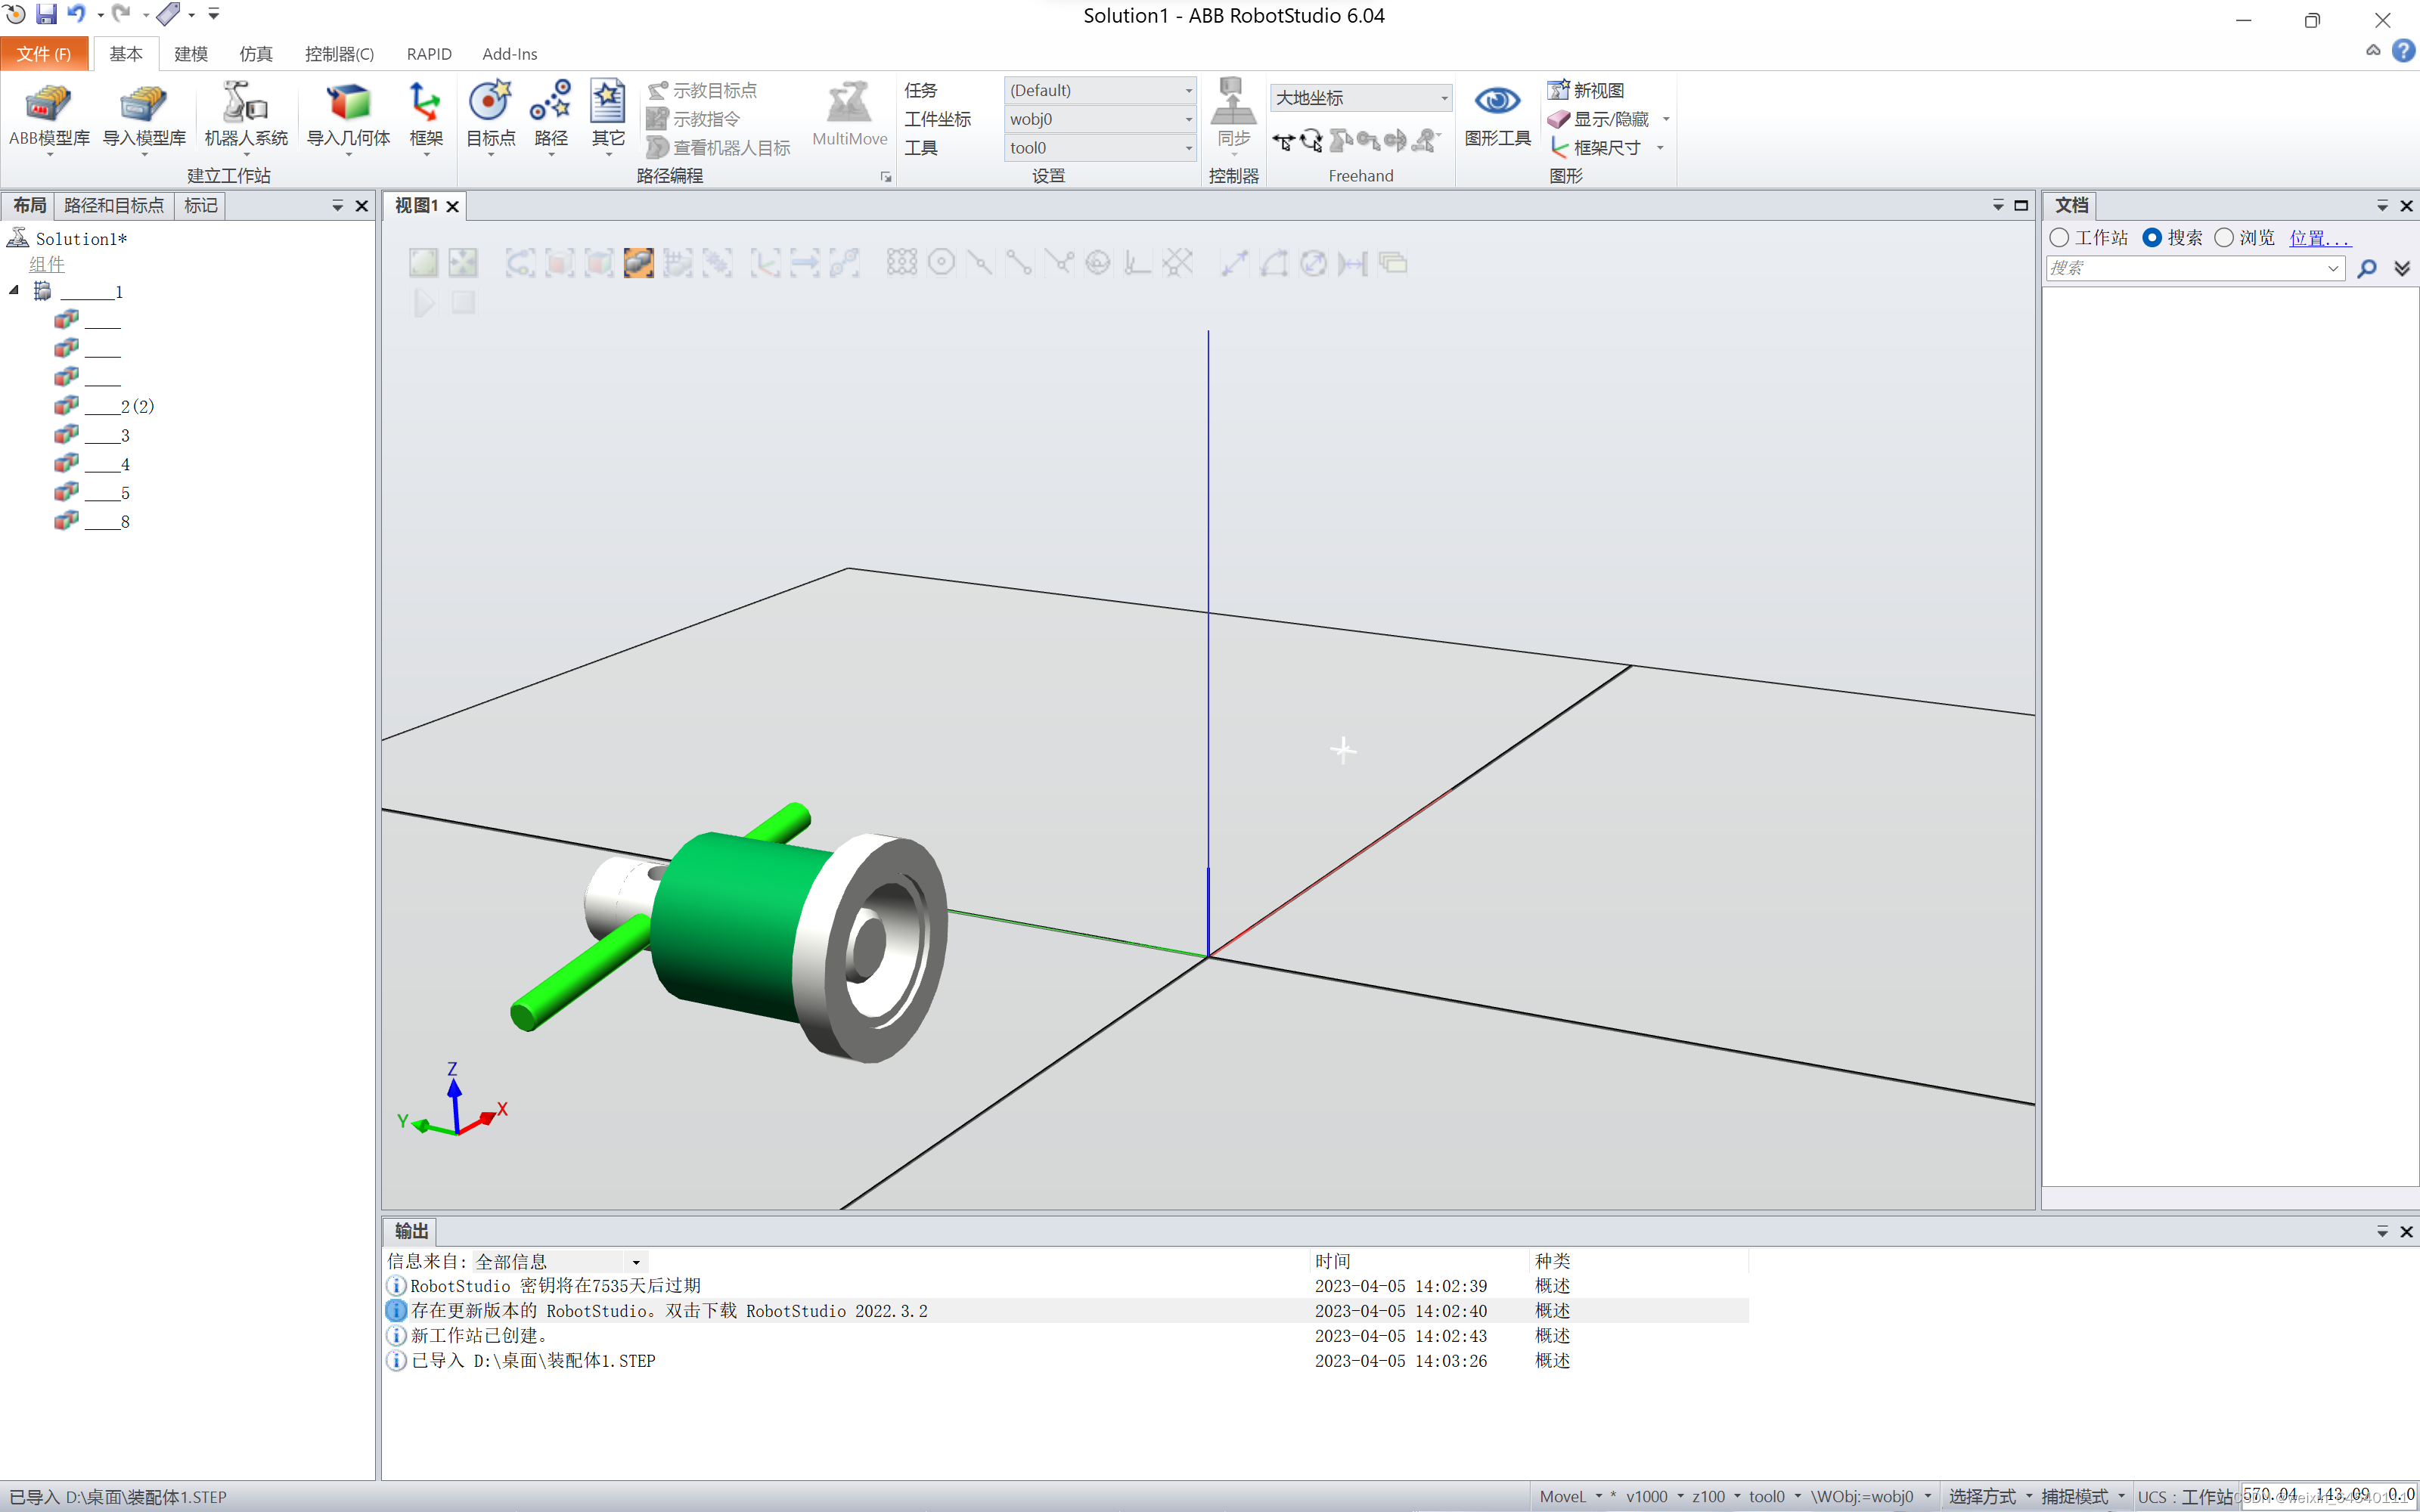Open the ABB模型库 library icon
The height and width of the screenshot is (1512, 2420).
pos(48,104)
